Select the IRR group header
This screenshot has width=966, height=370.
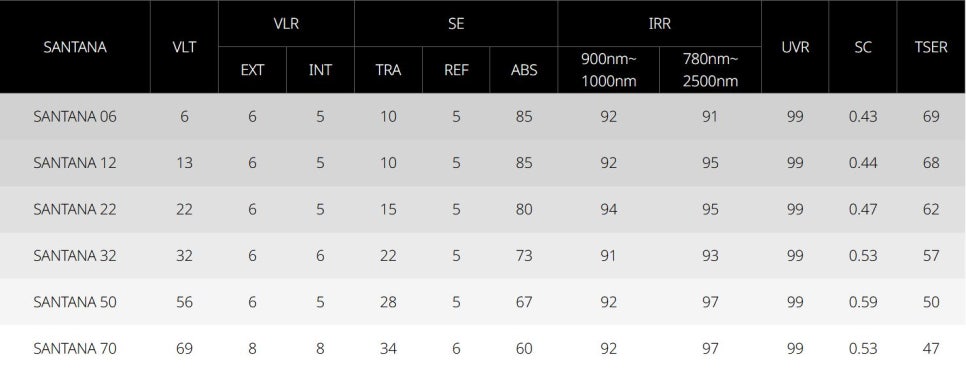(x=659, y=23)
